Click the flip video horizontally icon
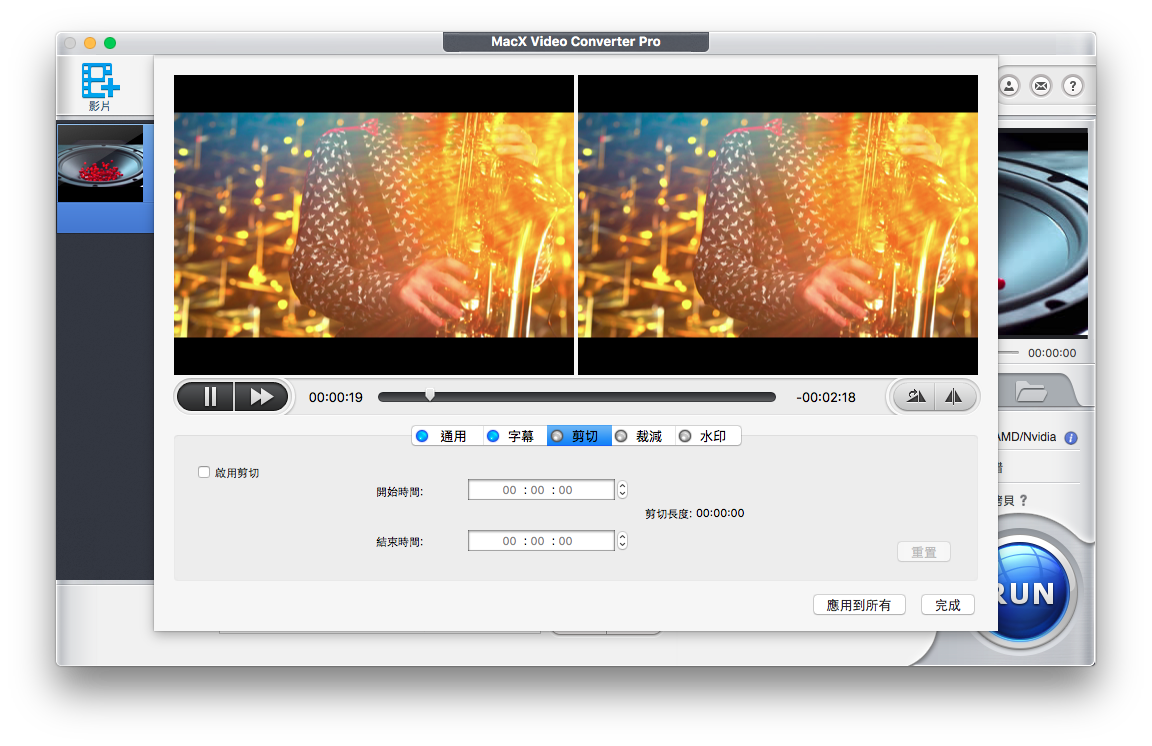1152x746 pixels. coord(954,397)
